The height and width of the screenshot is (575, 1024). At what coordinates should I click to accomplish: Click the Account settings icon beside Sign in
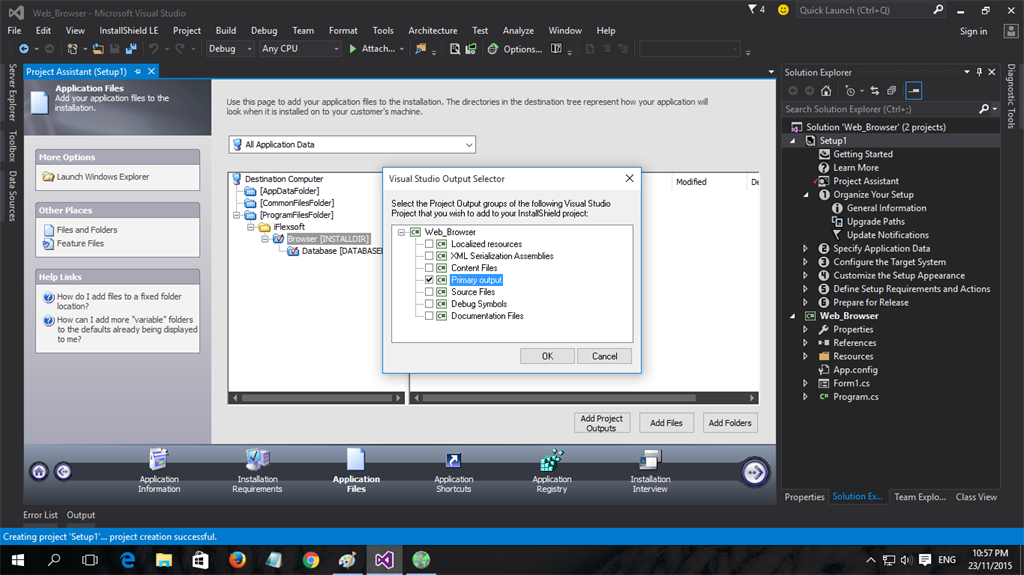coord(1010,31)
